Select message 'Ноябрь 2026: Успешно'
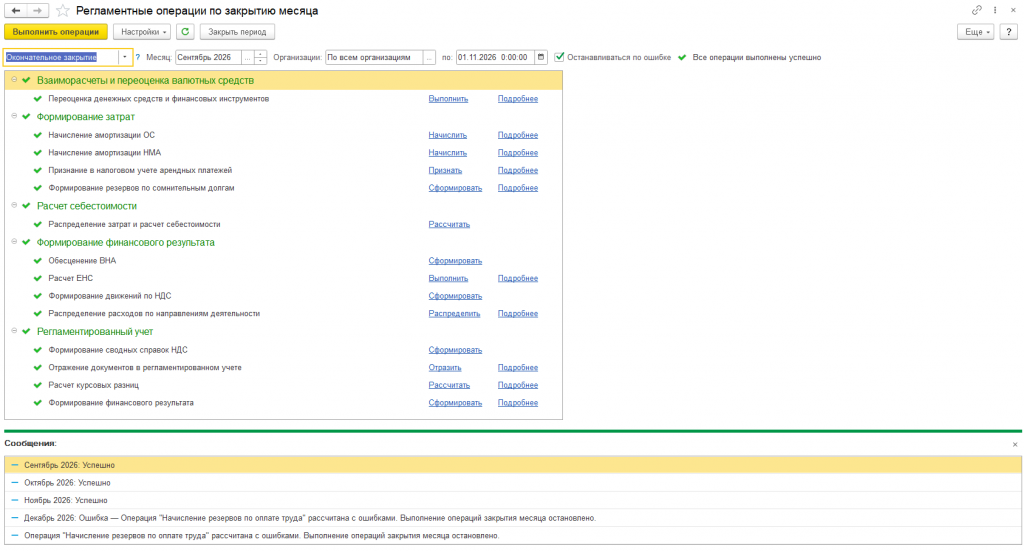Screen dimensions: 1024x551 (x=513, y=500)
